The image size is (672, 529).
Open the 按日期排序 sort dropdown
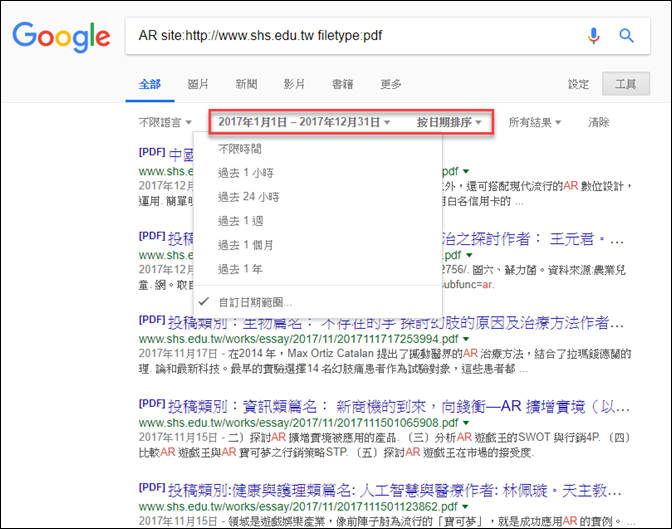(x=449, y=122)
